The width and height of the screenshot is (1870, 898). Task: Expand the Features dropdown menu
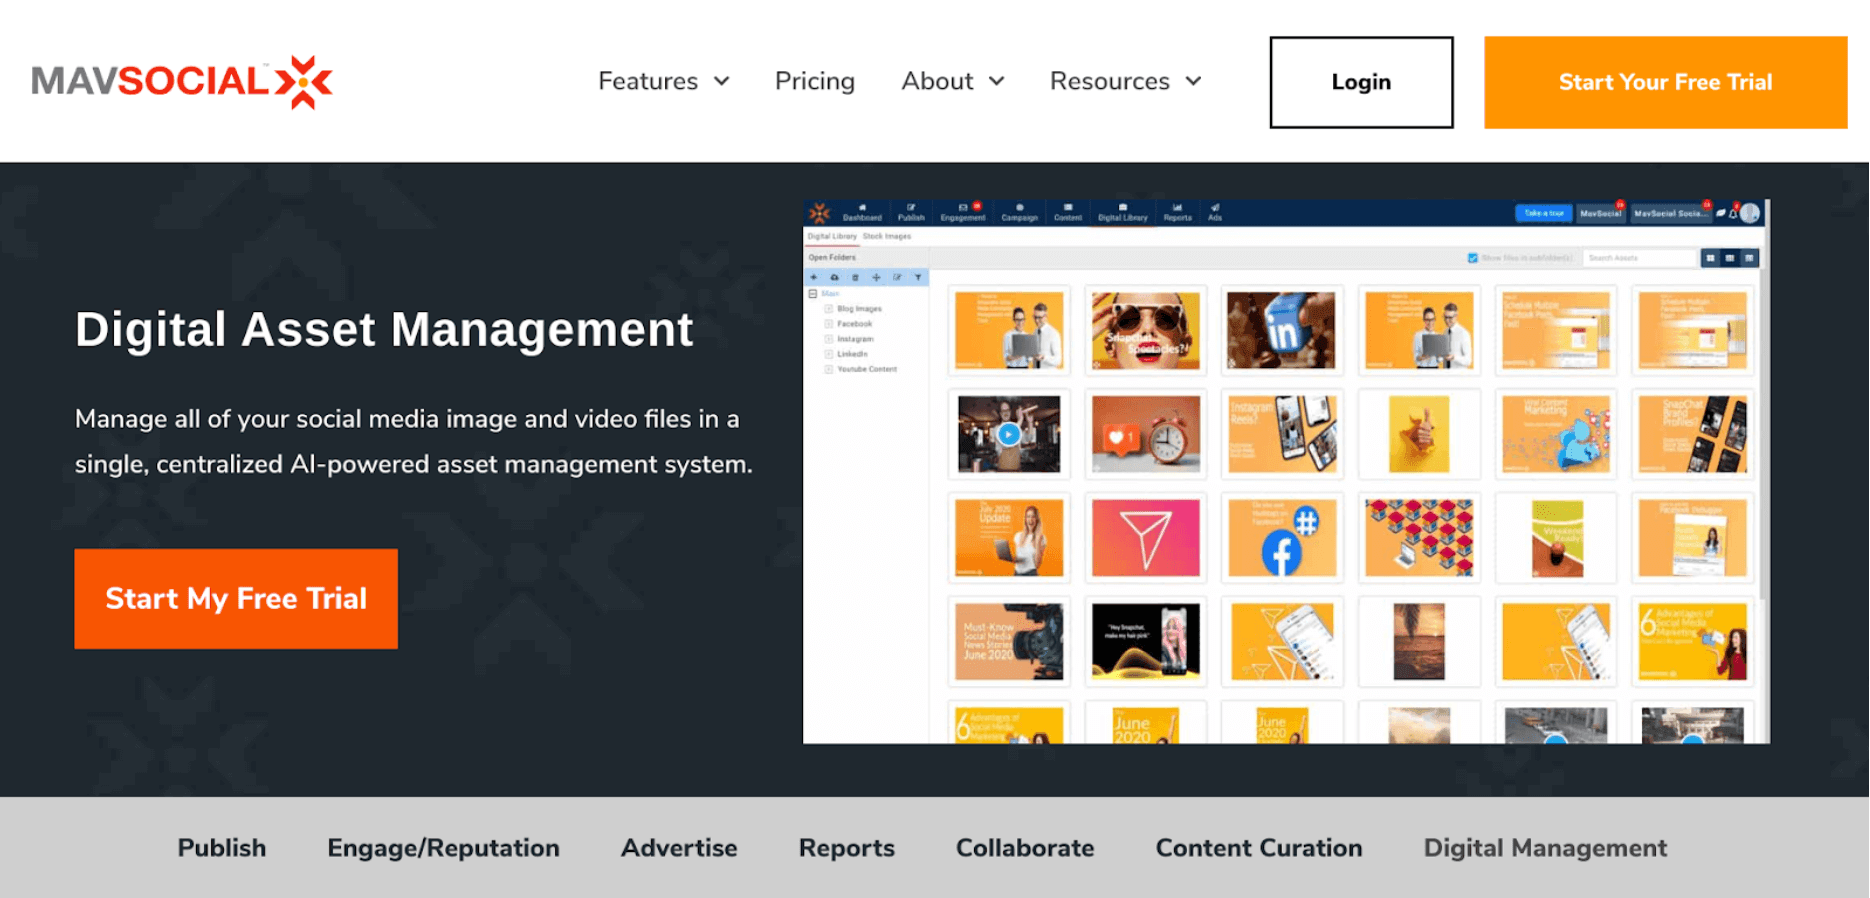click(663, 81)
